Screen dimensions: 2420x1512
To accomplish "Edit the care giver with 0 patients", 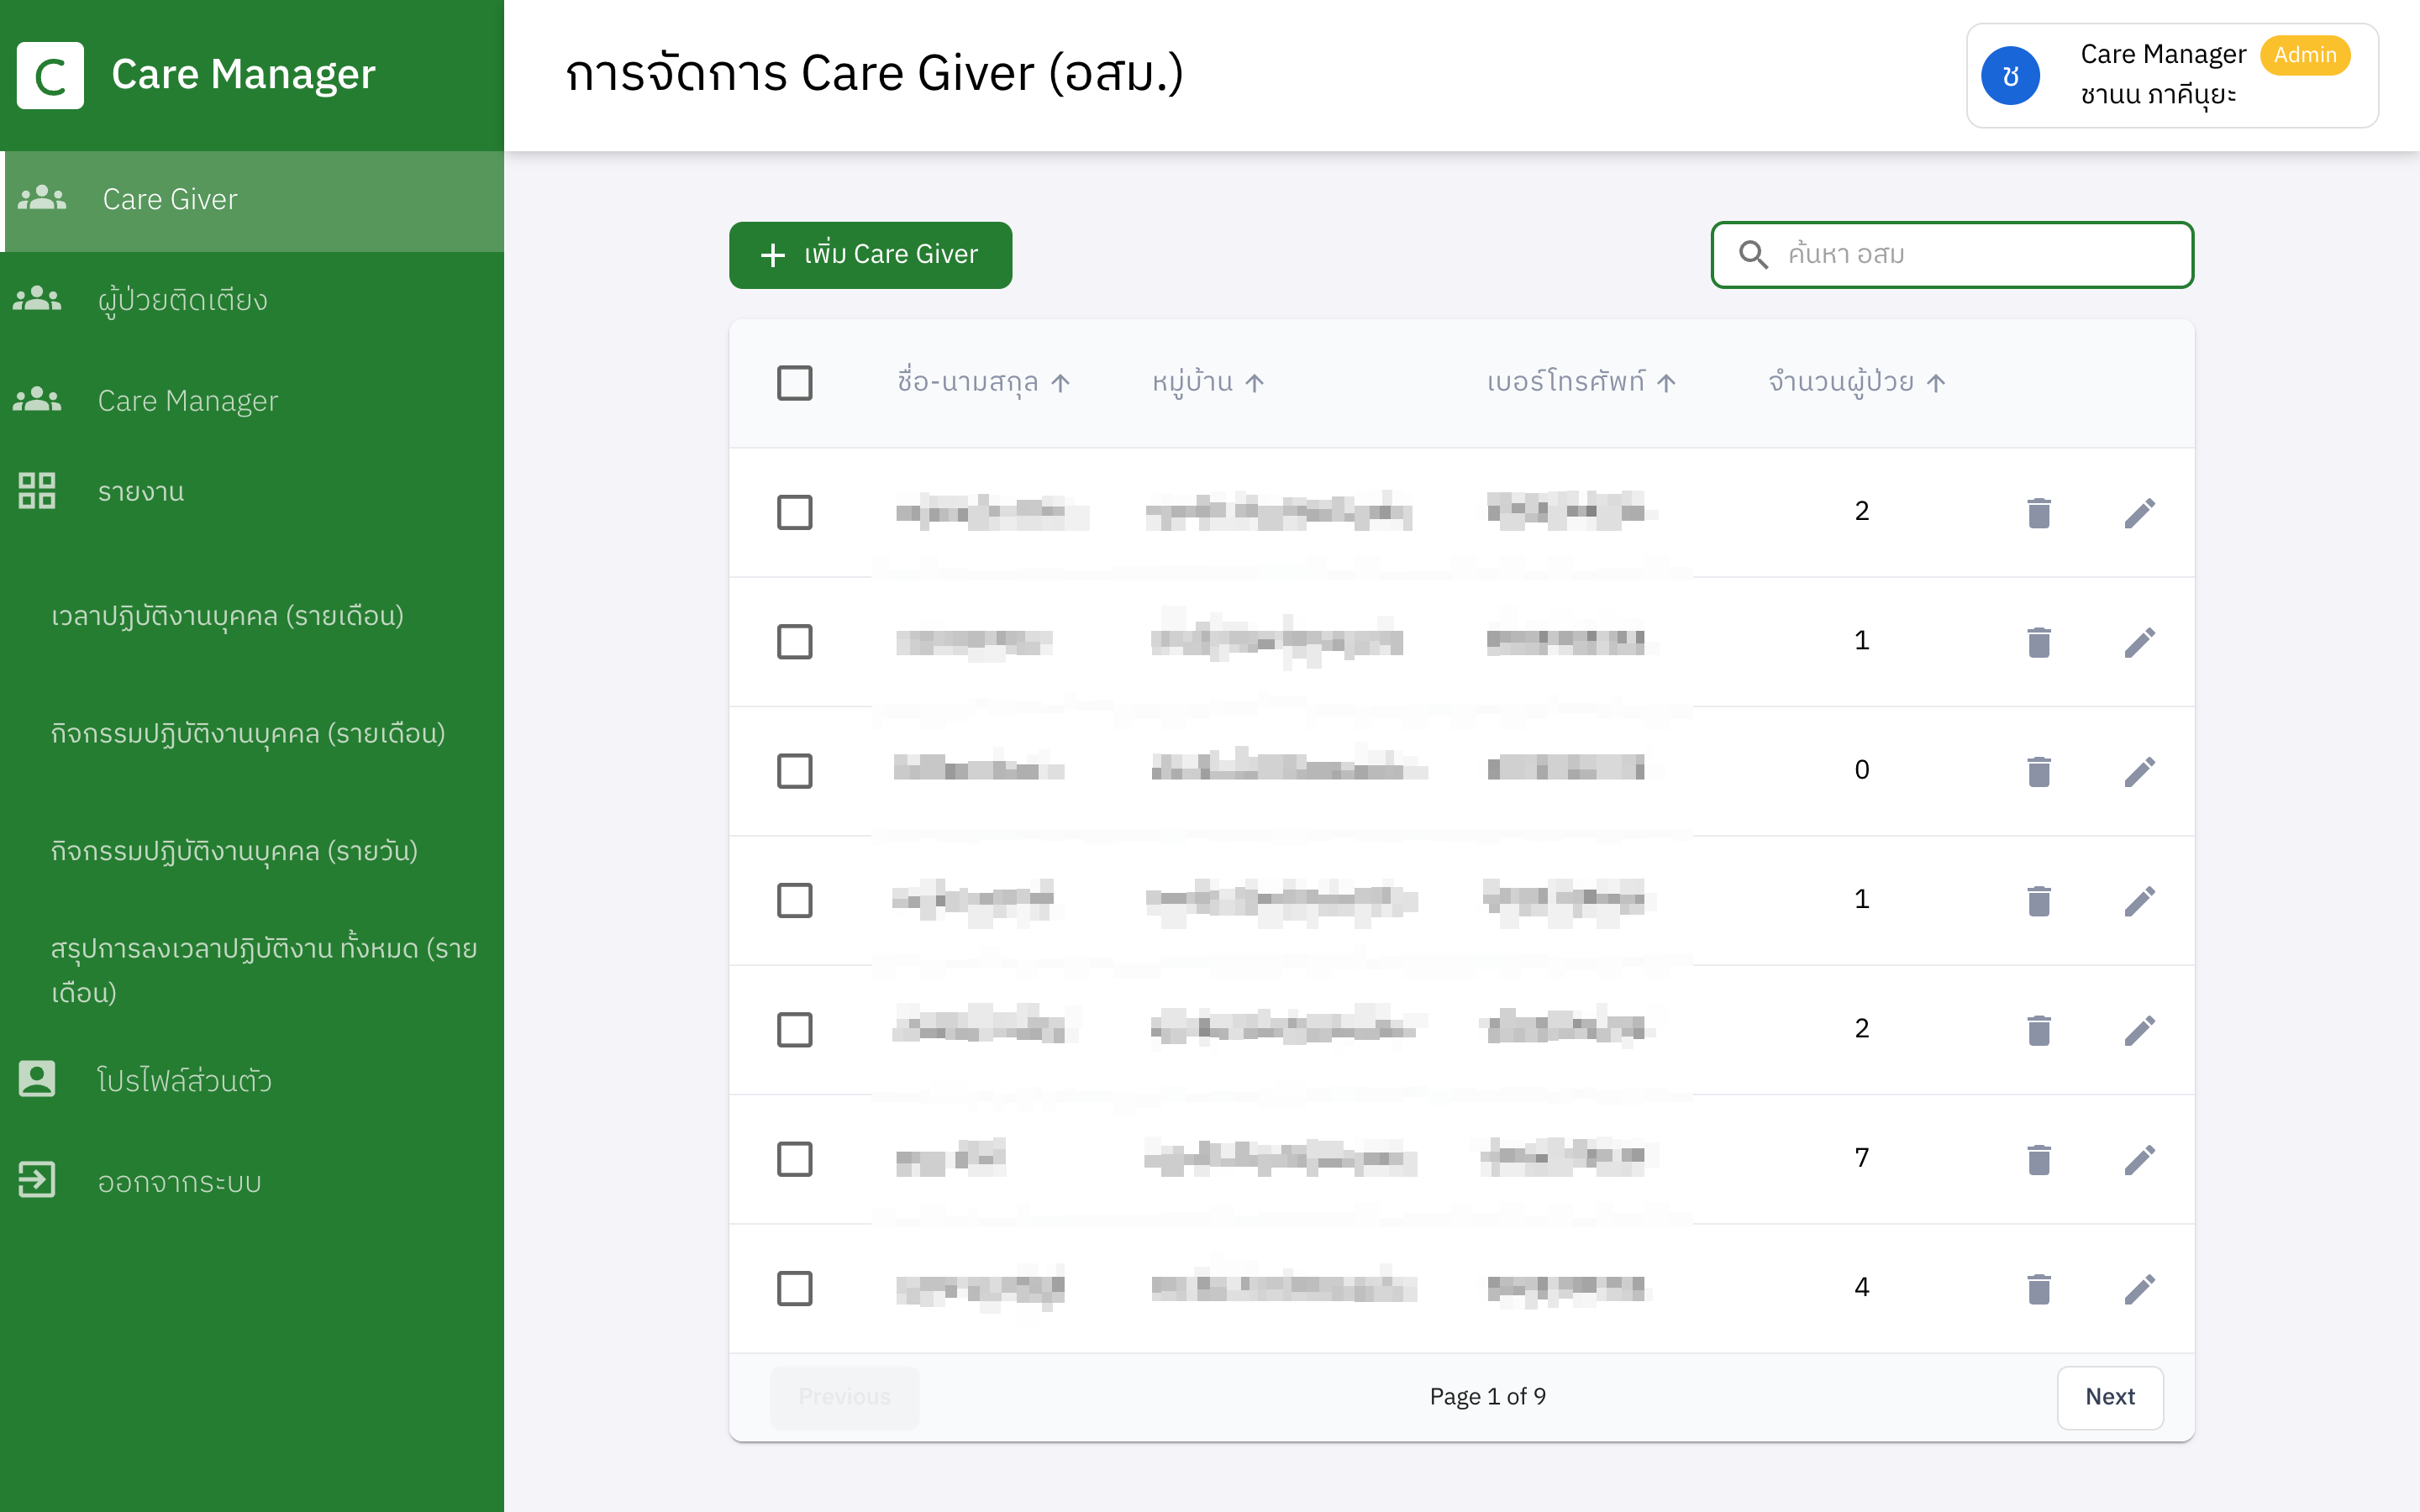I will click(x=2139, y=771).
